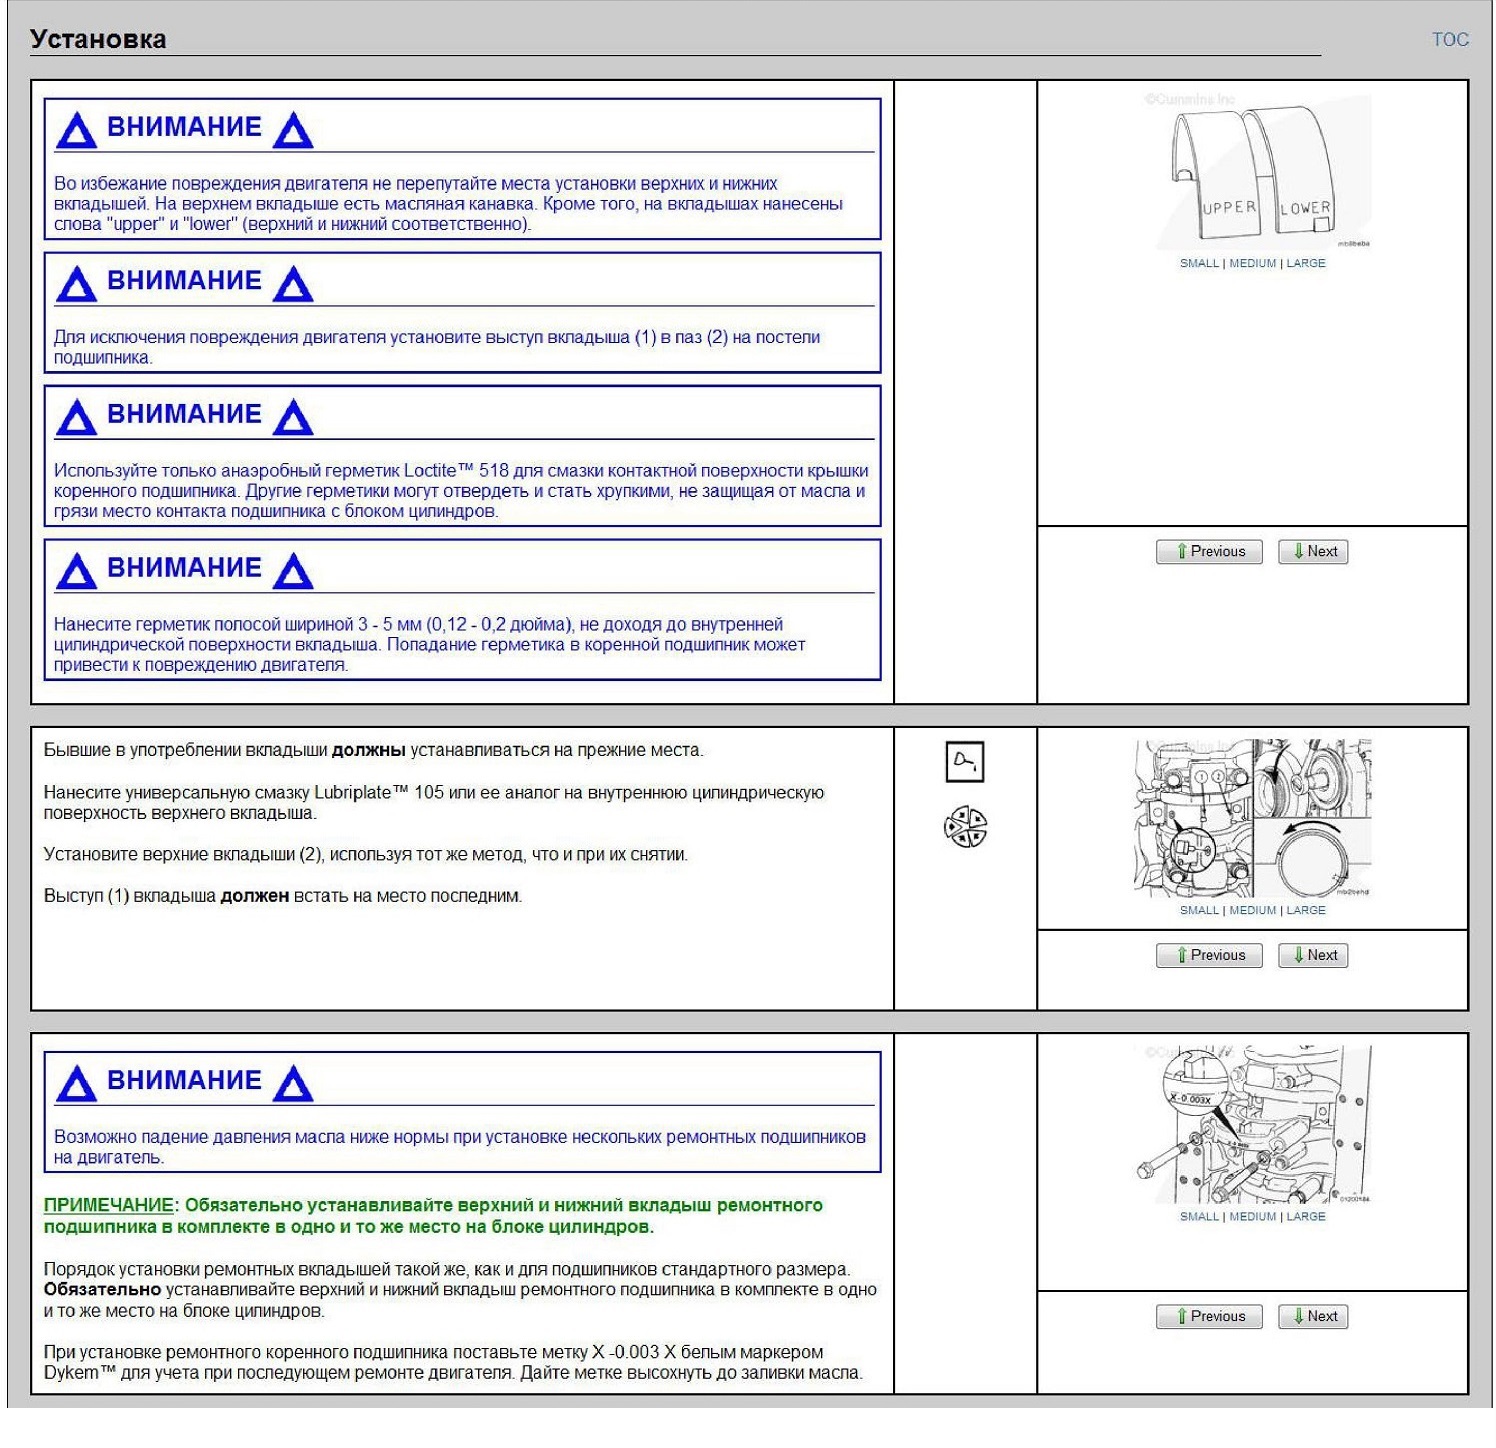
Task: Click Next button in third section
Action: (1313, 1316)
